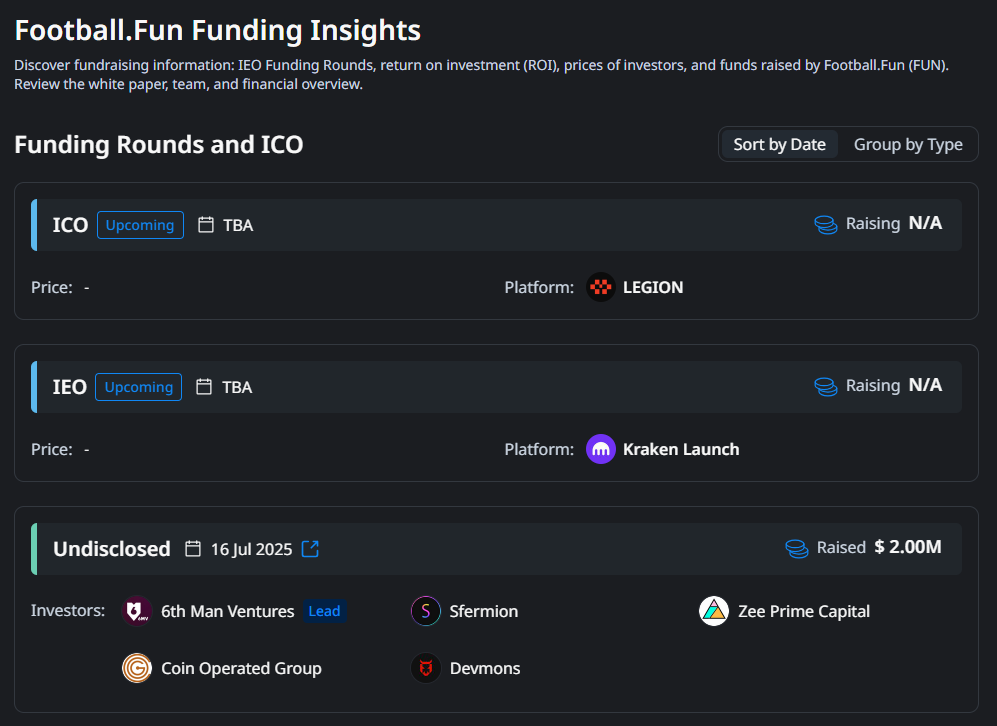Click calendar icon in the IEO row
The image size is (997, 726).
(x=204, y=387)
